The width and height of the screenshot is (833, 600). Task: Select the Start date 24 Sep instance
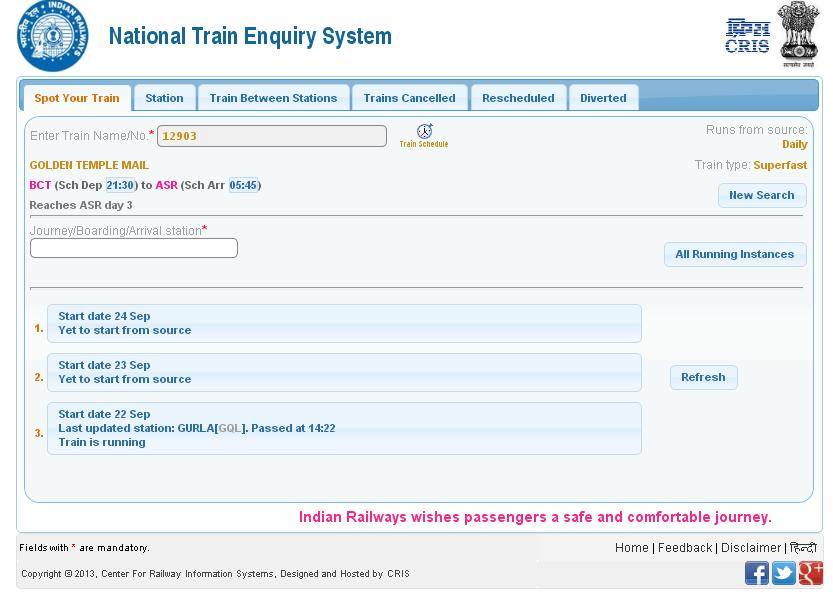(344, 324)
